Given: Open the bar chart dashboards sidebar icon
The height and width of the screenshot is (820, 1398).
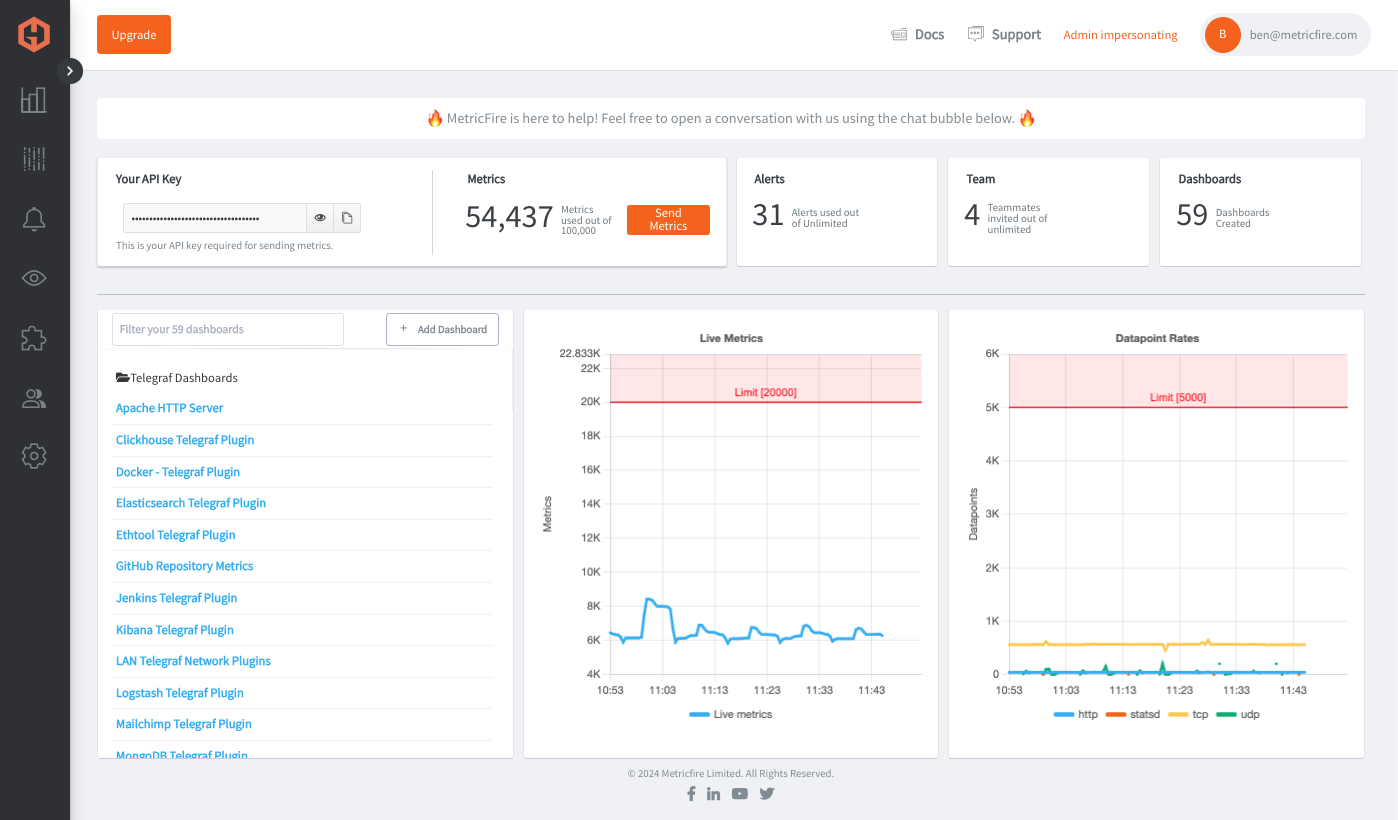Looking at the screenshot, I should [34, 99].
